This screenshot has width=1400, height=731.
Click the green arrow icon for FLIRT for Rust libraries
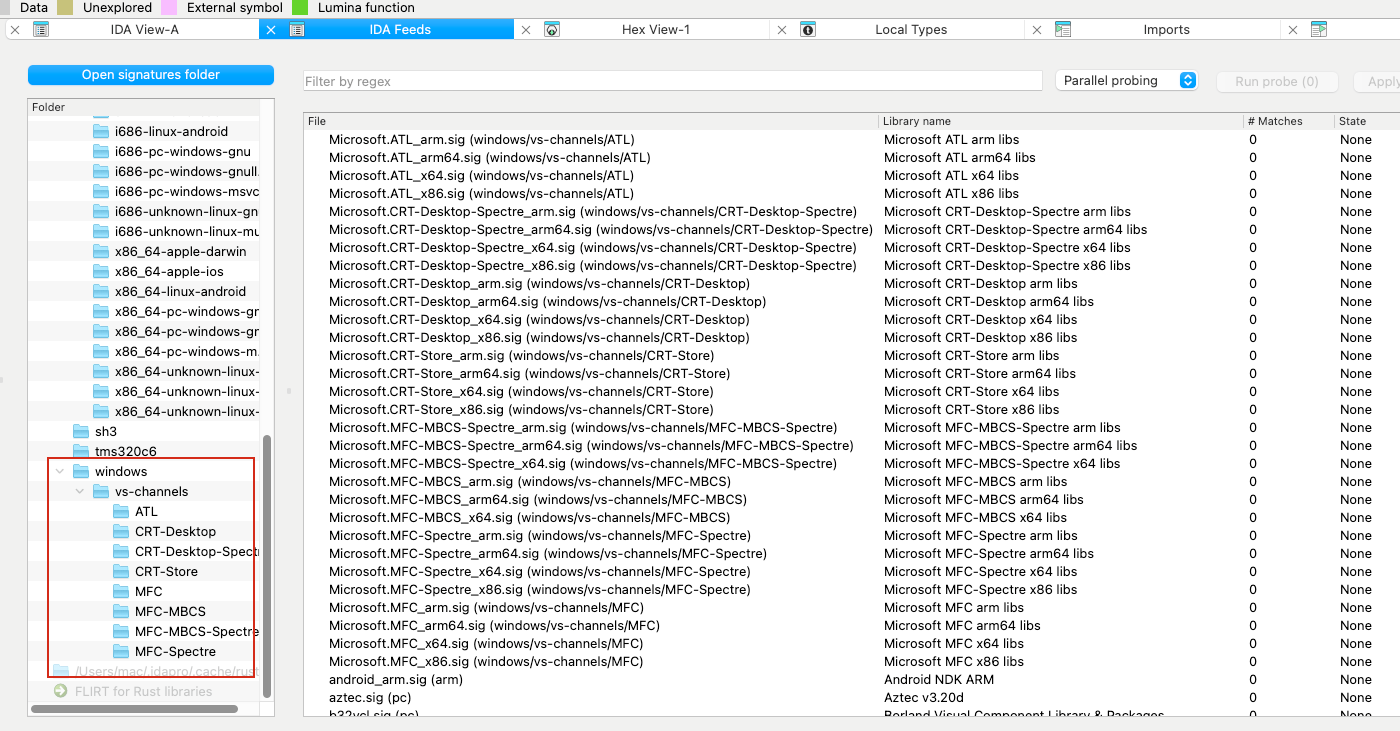(61, 691)
